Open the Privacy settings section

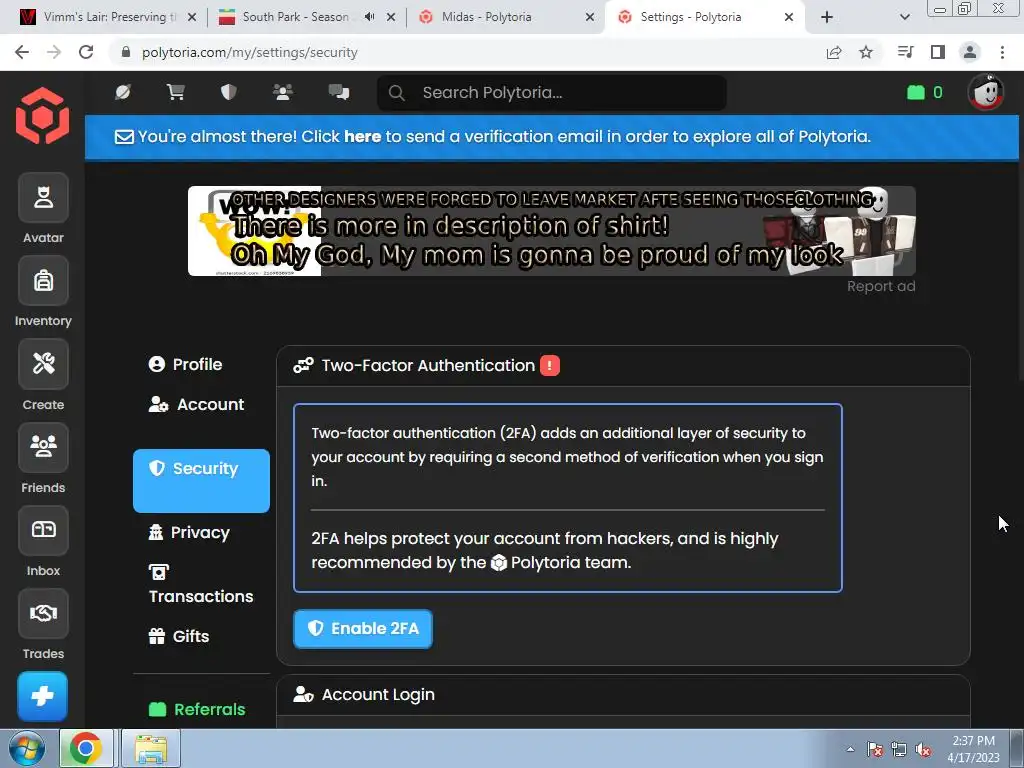[x=189, y=533]
